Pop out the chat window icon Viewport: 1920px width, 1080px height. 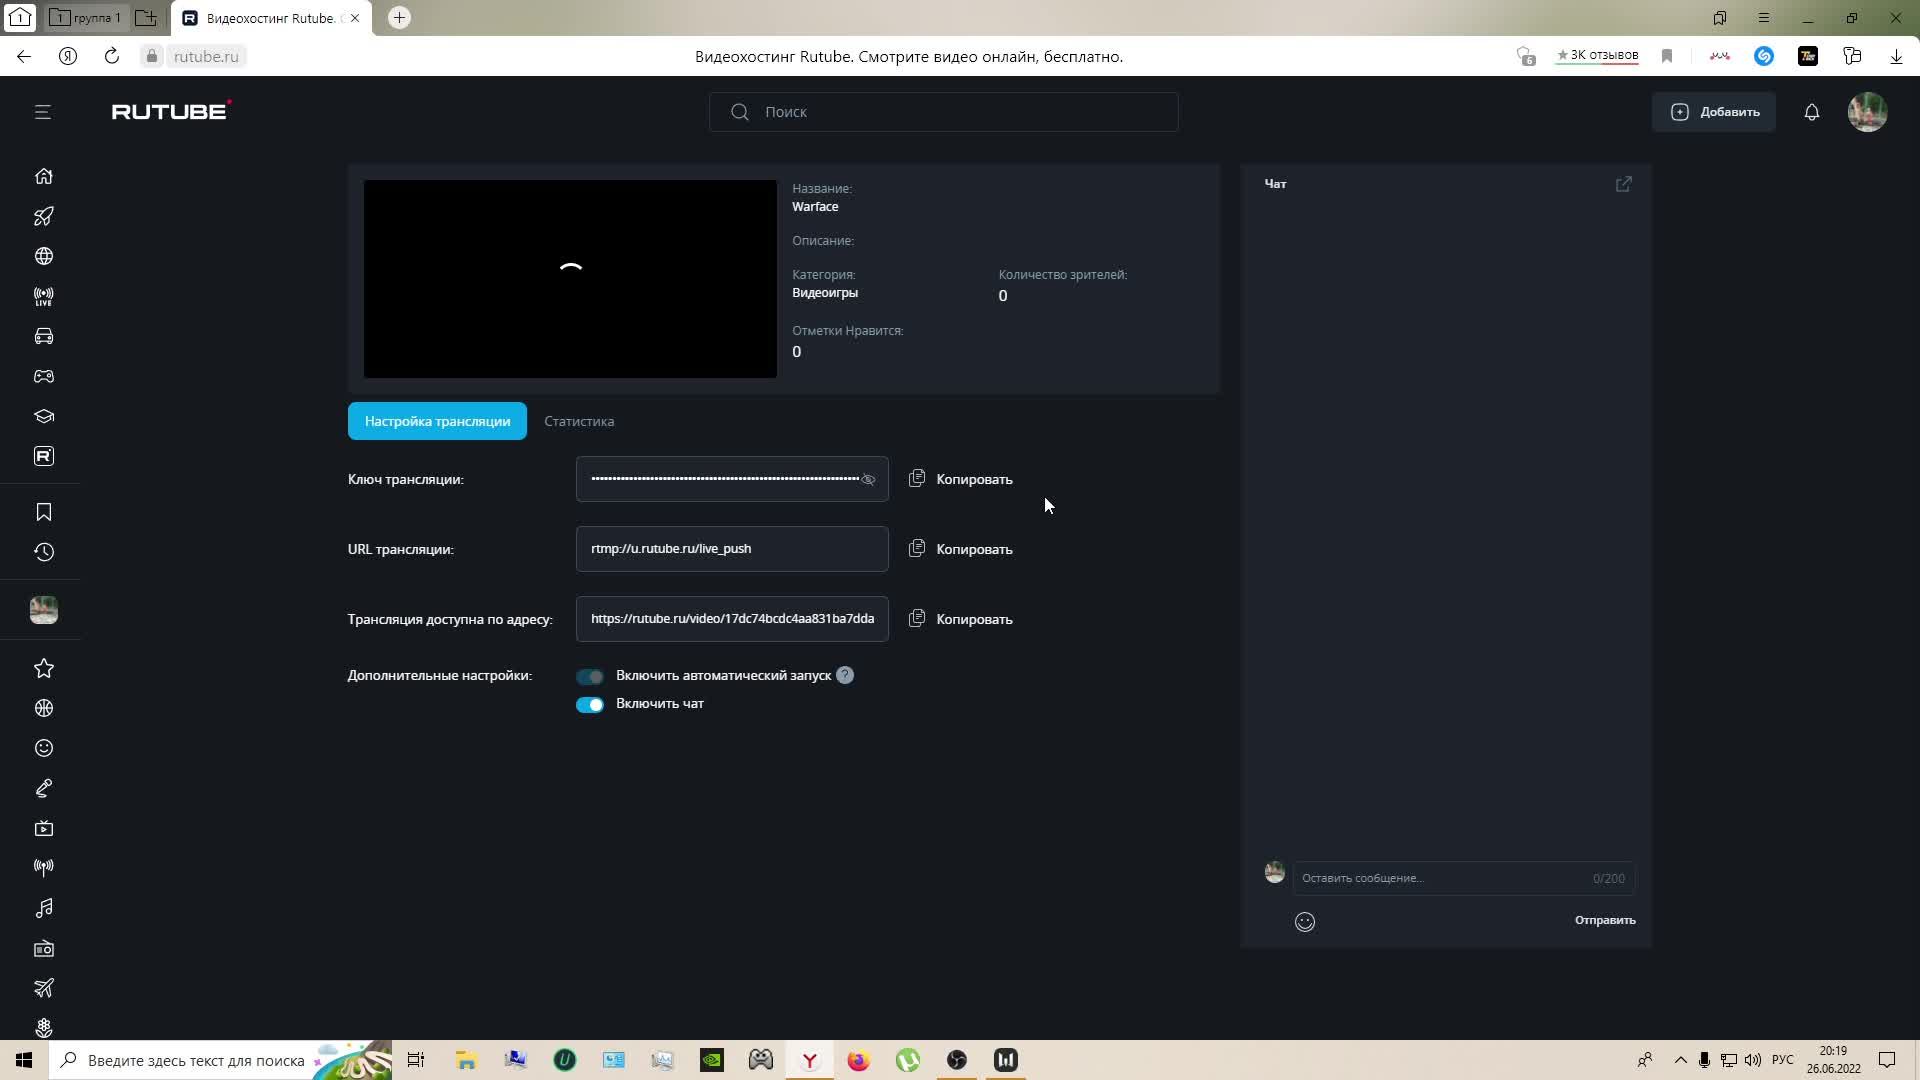1623,184
